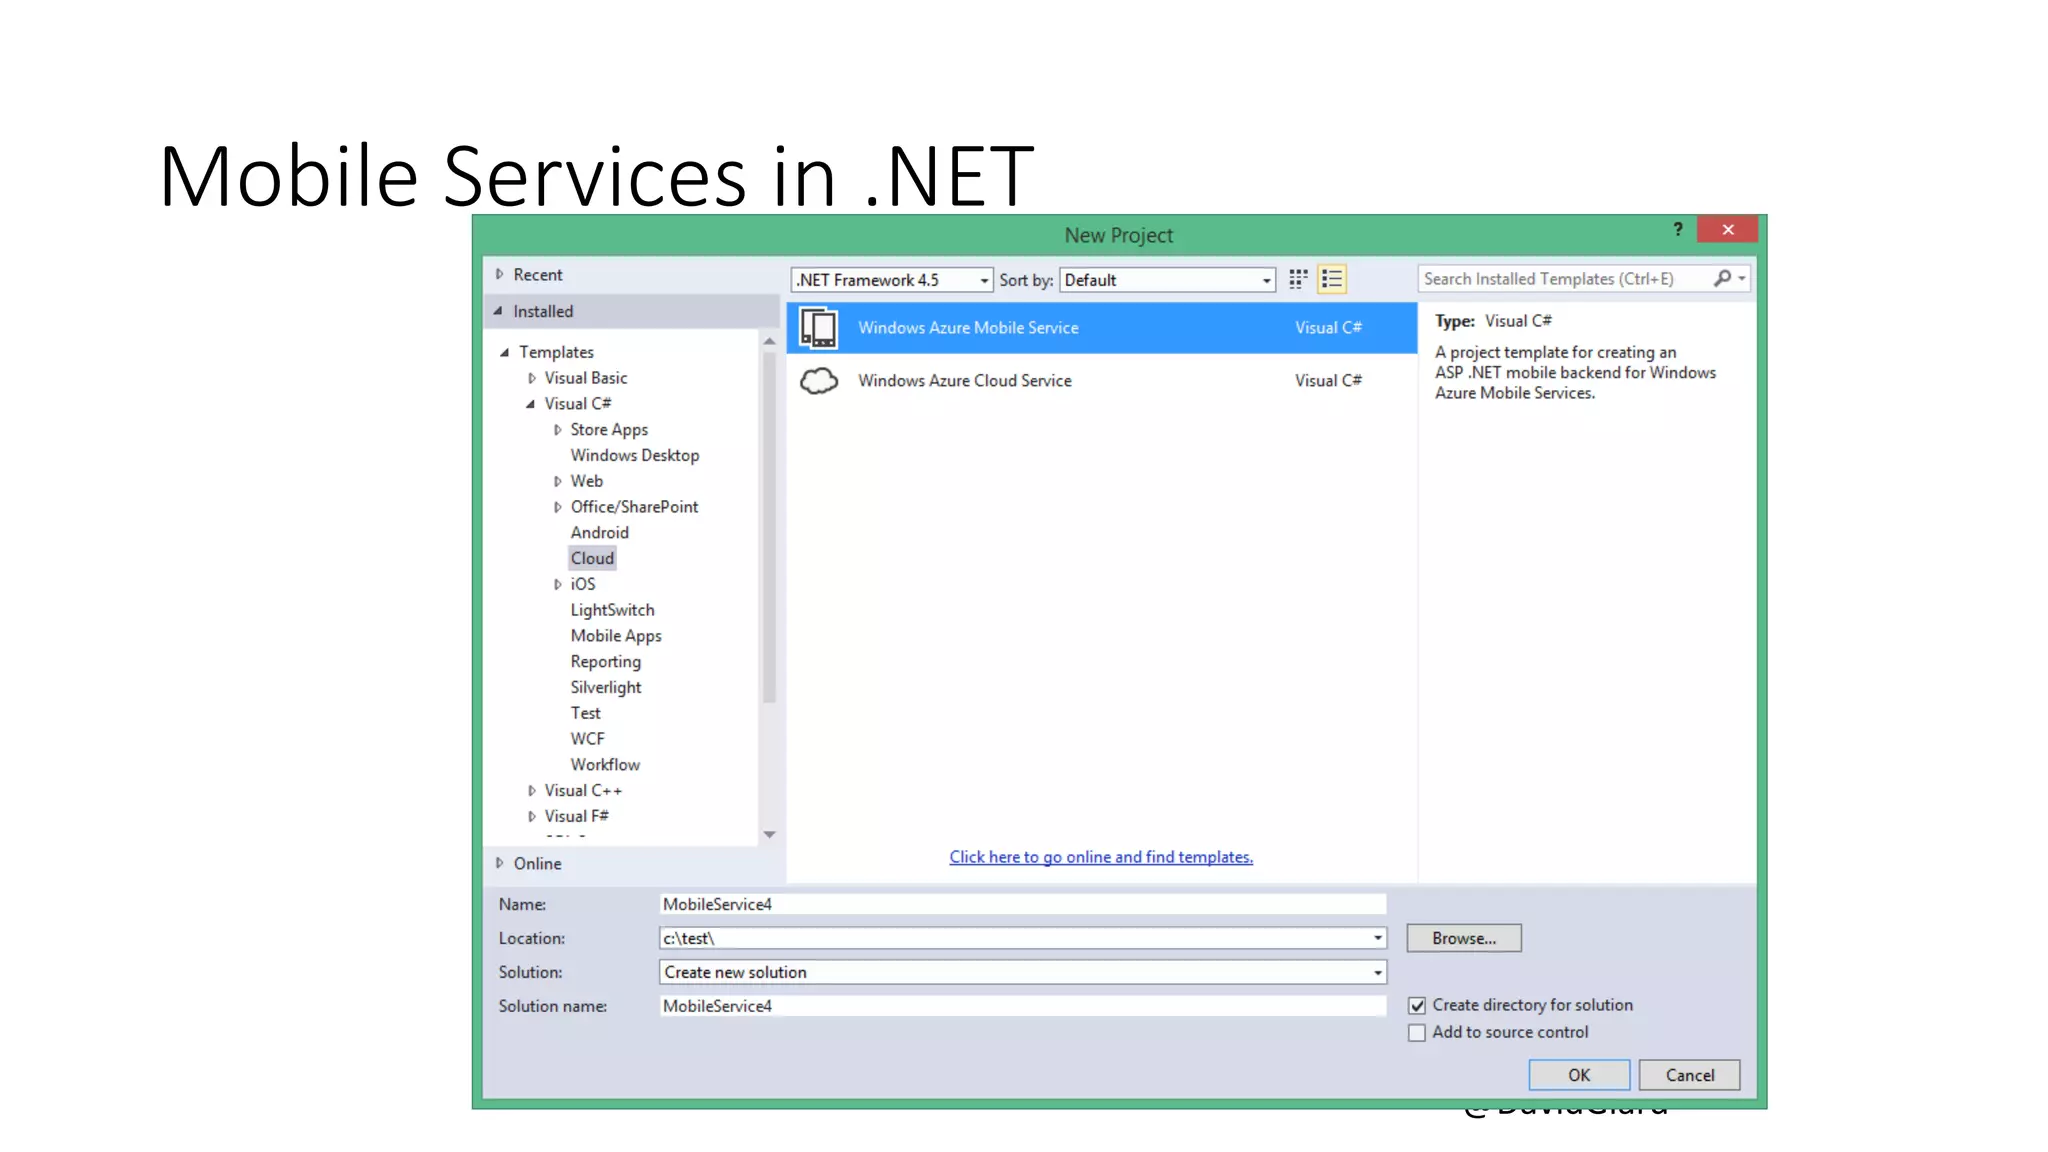Open the Location path dropdown
2048x1152 pixels.
(1378, 938)
